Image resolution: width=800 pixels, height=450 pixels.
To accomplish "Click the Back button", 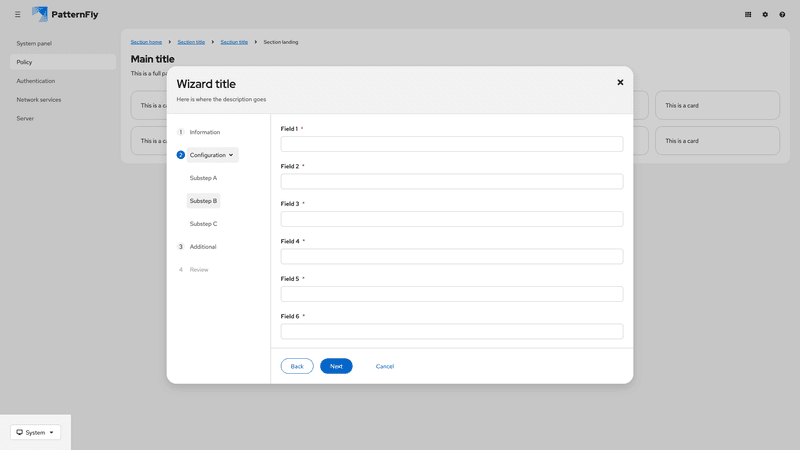I will point(297,366).
